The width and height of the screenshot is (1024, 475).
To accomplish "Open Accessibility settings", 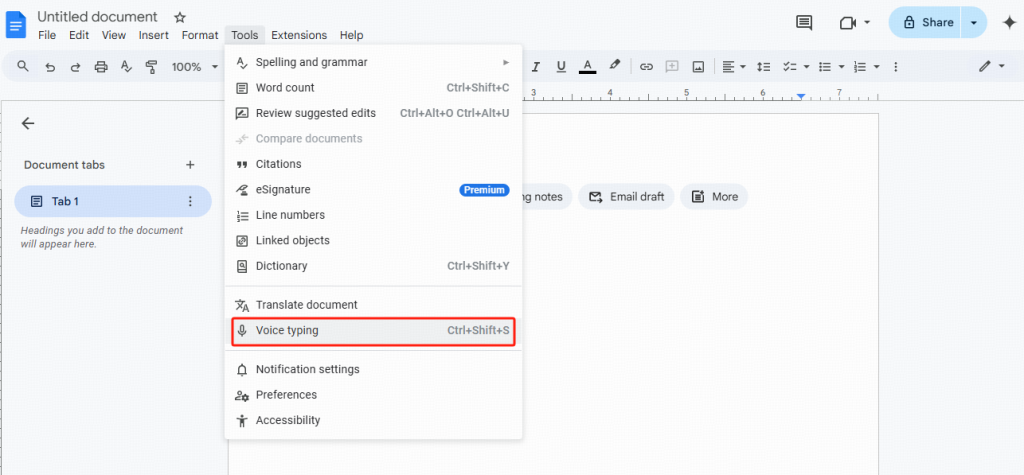I will (374, 420).
